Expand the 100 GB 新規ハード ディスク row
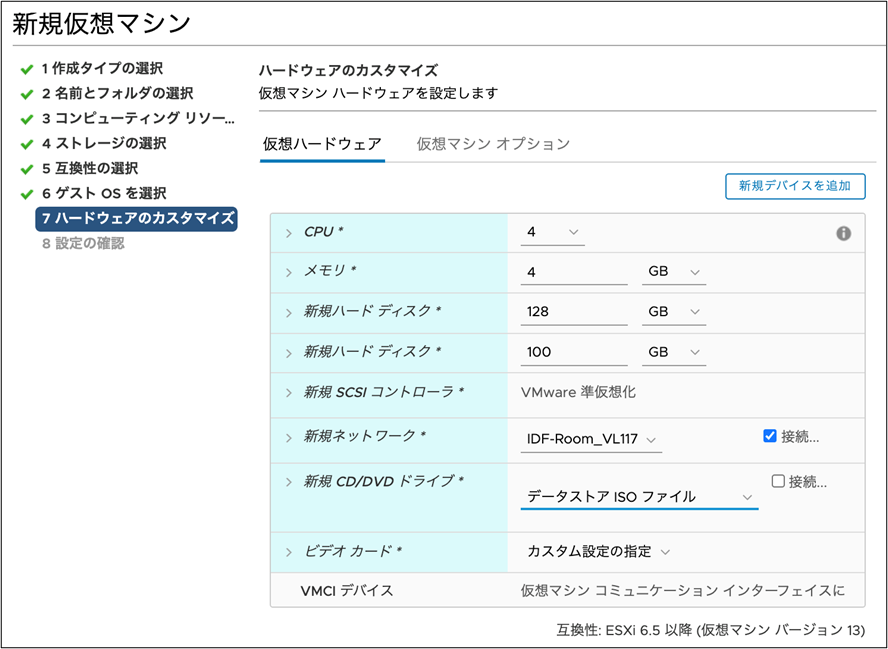Screen dimensions: 888x649 [x=289, y=353]
